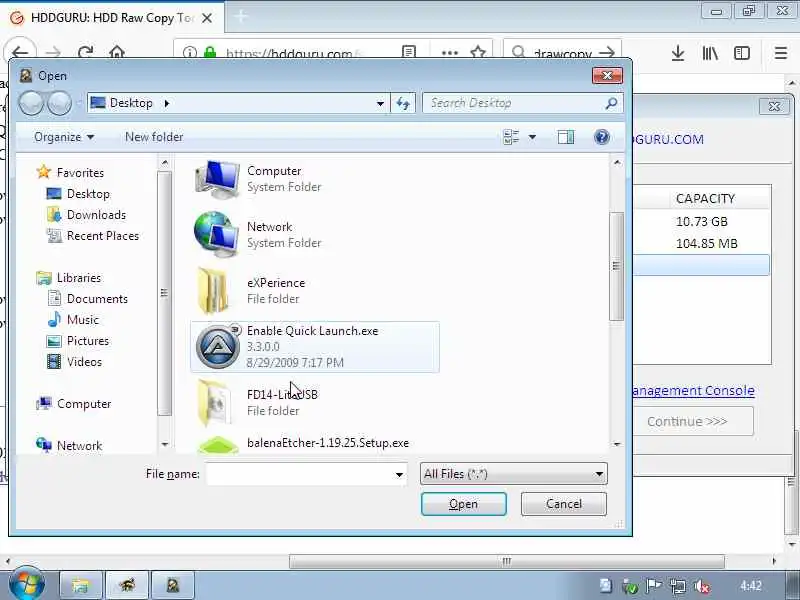Select the 10.73 GB drive row
Viewport: 800px width, 600px height.
pyautogui.click(x=702, y=221)
